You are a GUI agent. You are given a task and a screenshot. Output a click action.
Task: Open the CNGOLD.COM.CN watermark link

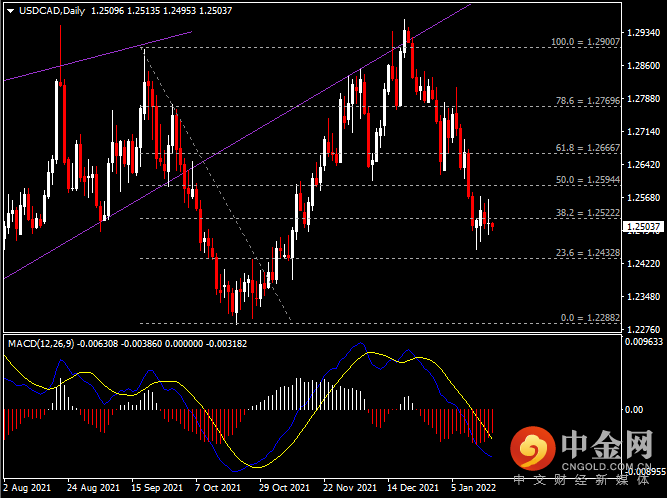[606, 464]
